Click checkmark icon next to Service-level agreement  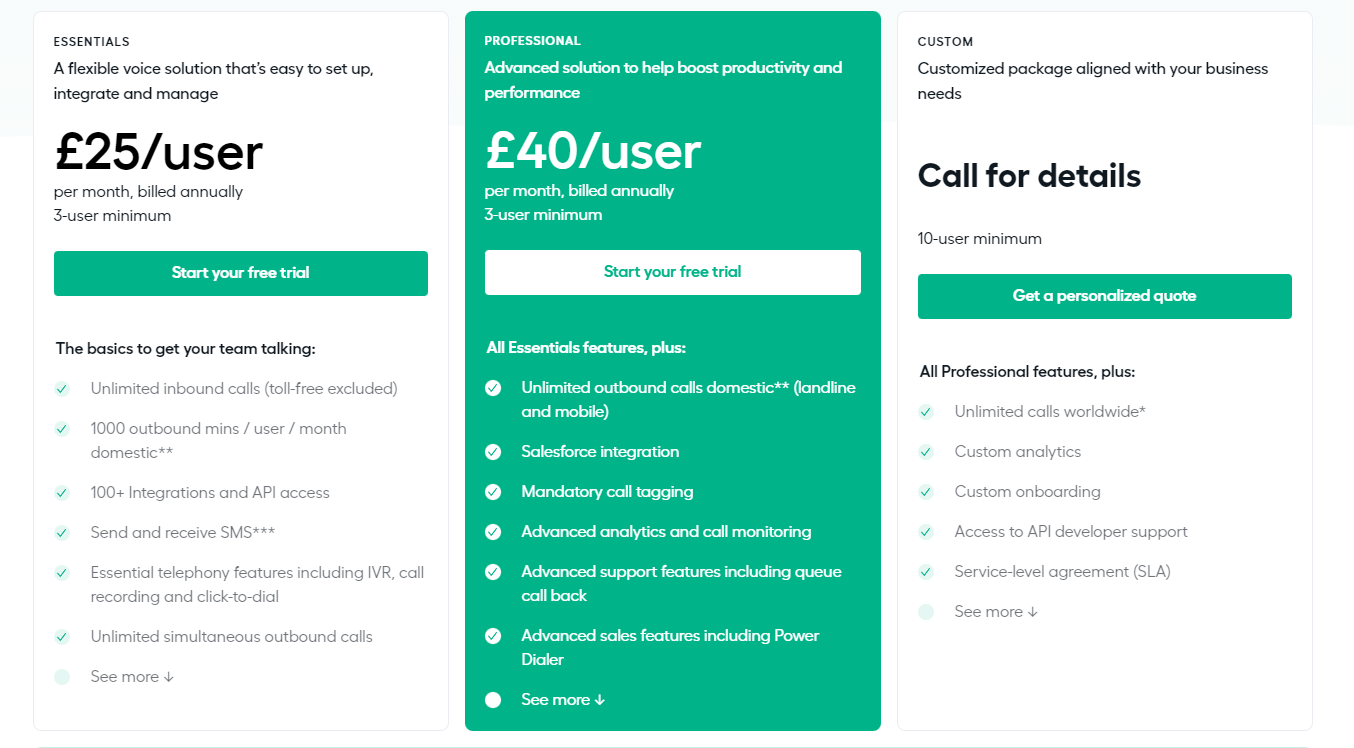pos(926,572)
